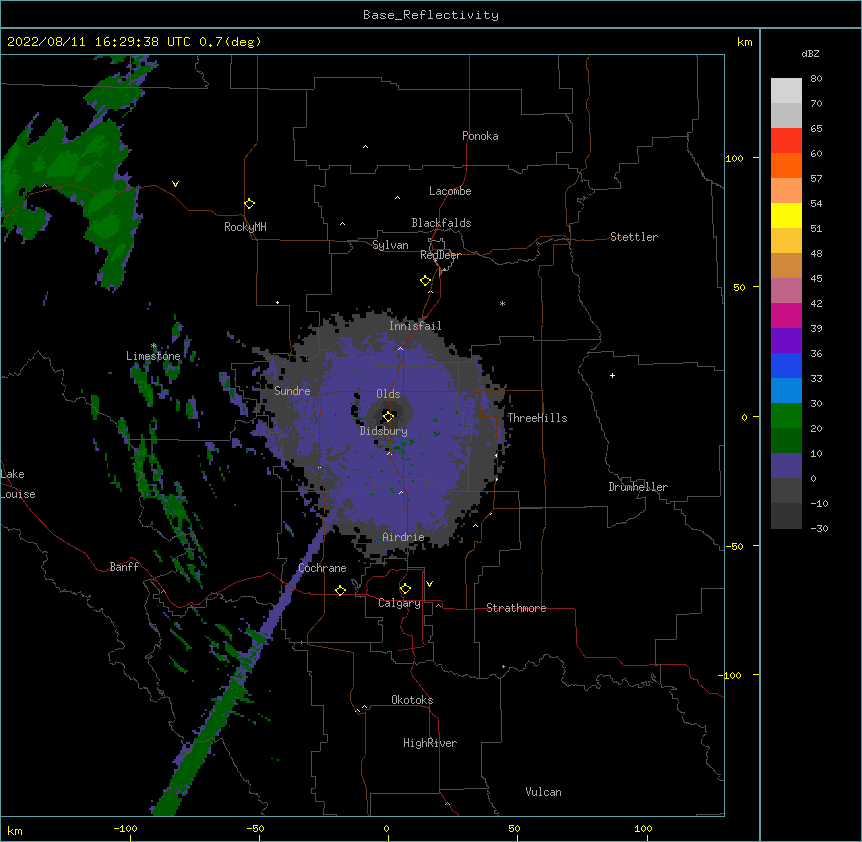Click the Sylvan label
The image size is (862, 842).
[390, 245]
